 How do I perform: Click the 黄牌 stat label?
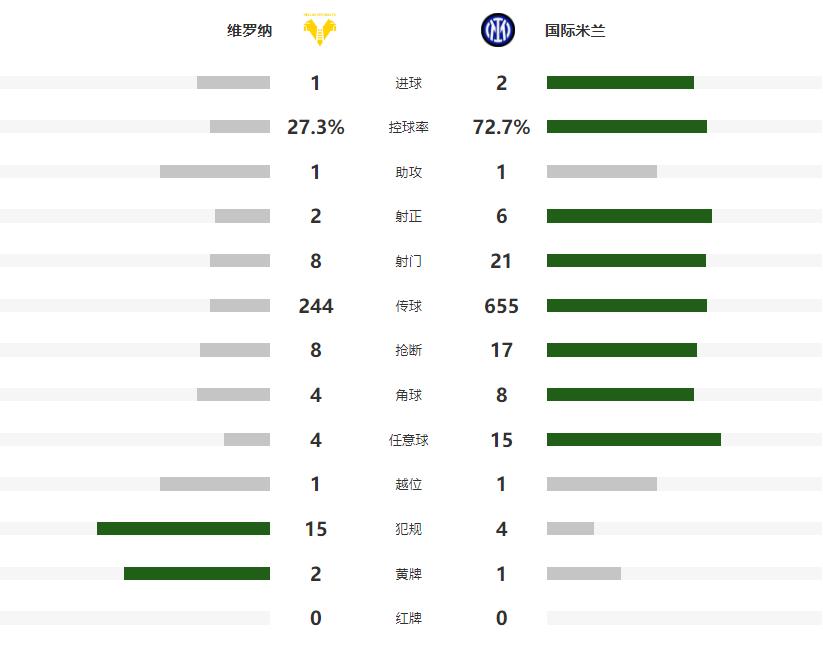coord(408,574)
